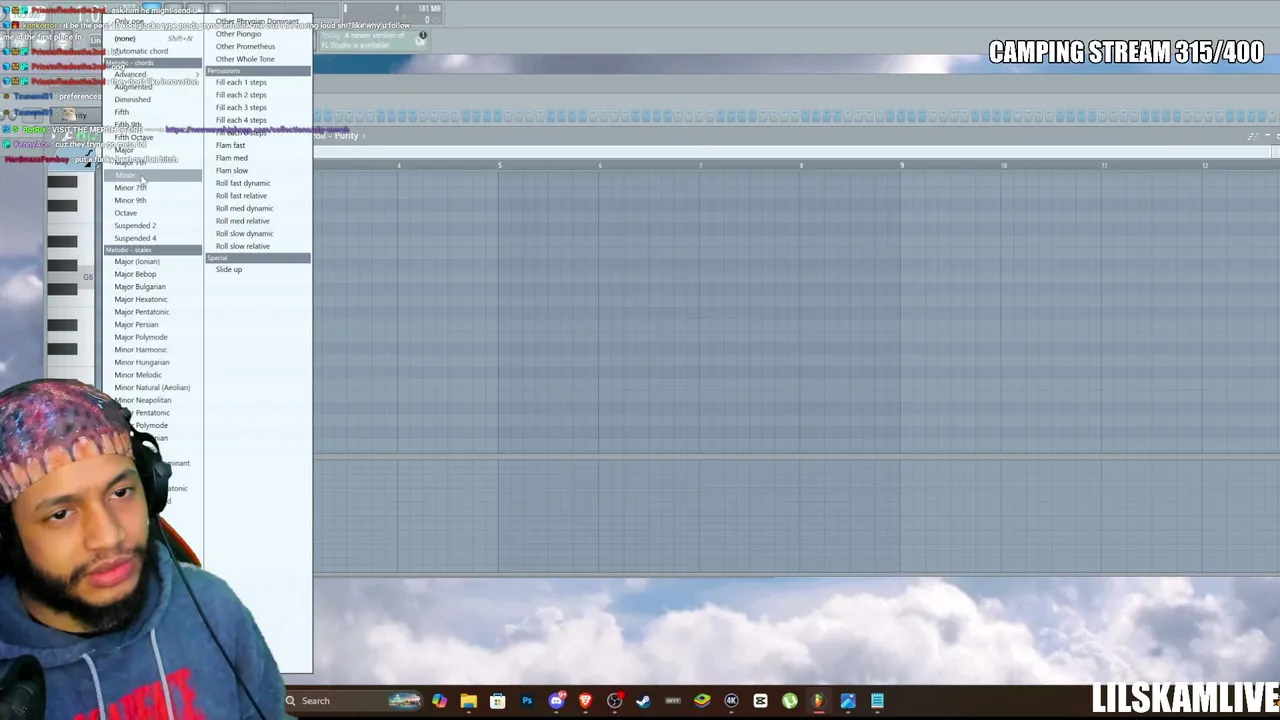The width and height of the screenshot is (1280, 720).
Task: Expand the Advanced chords submenu
Action: (x=153, y=74)
